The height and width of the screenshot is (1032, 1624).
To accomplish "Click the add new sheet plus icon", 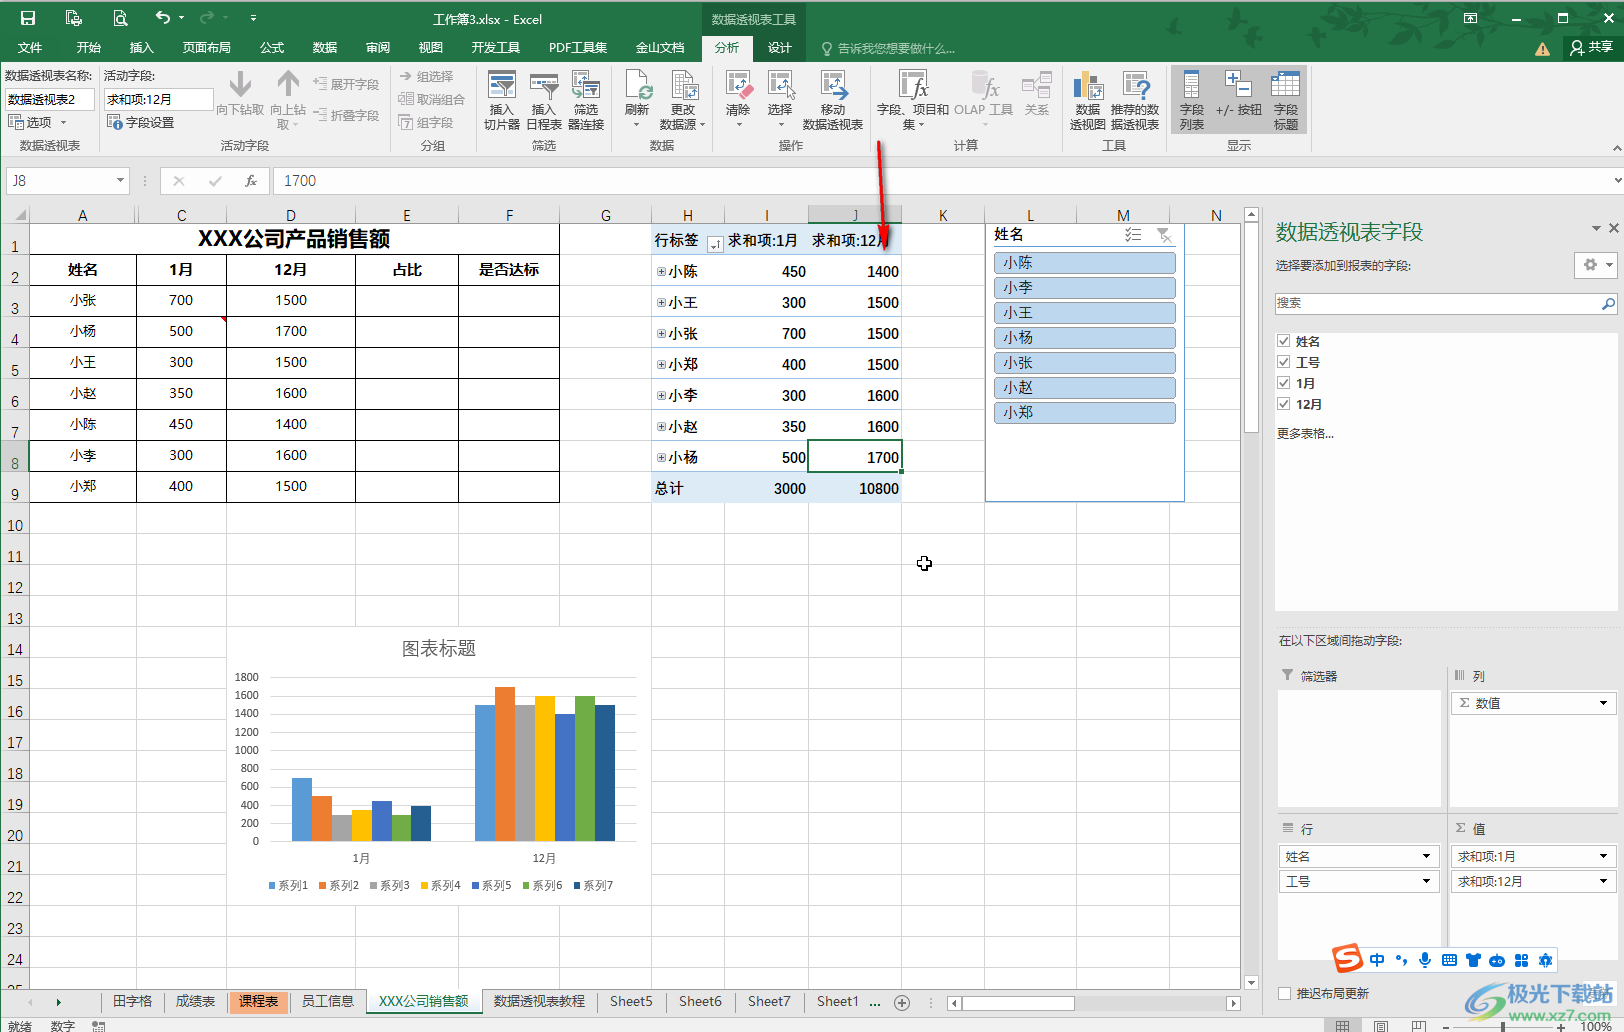I will (x=902, y=1002).
